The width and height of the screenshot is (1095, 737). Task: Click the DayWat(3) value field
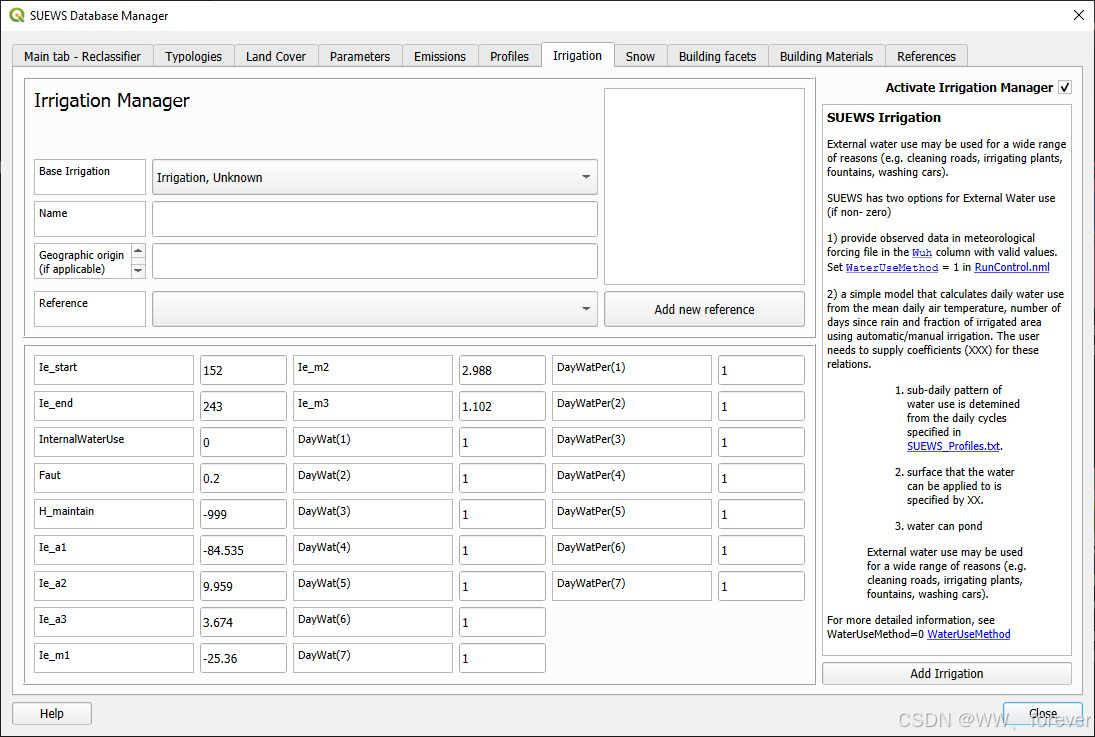tap(502, 514)
